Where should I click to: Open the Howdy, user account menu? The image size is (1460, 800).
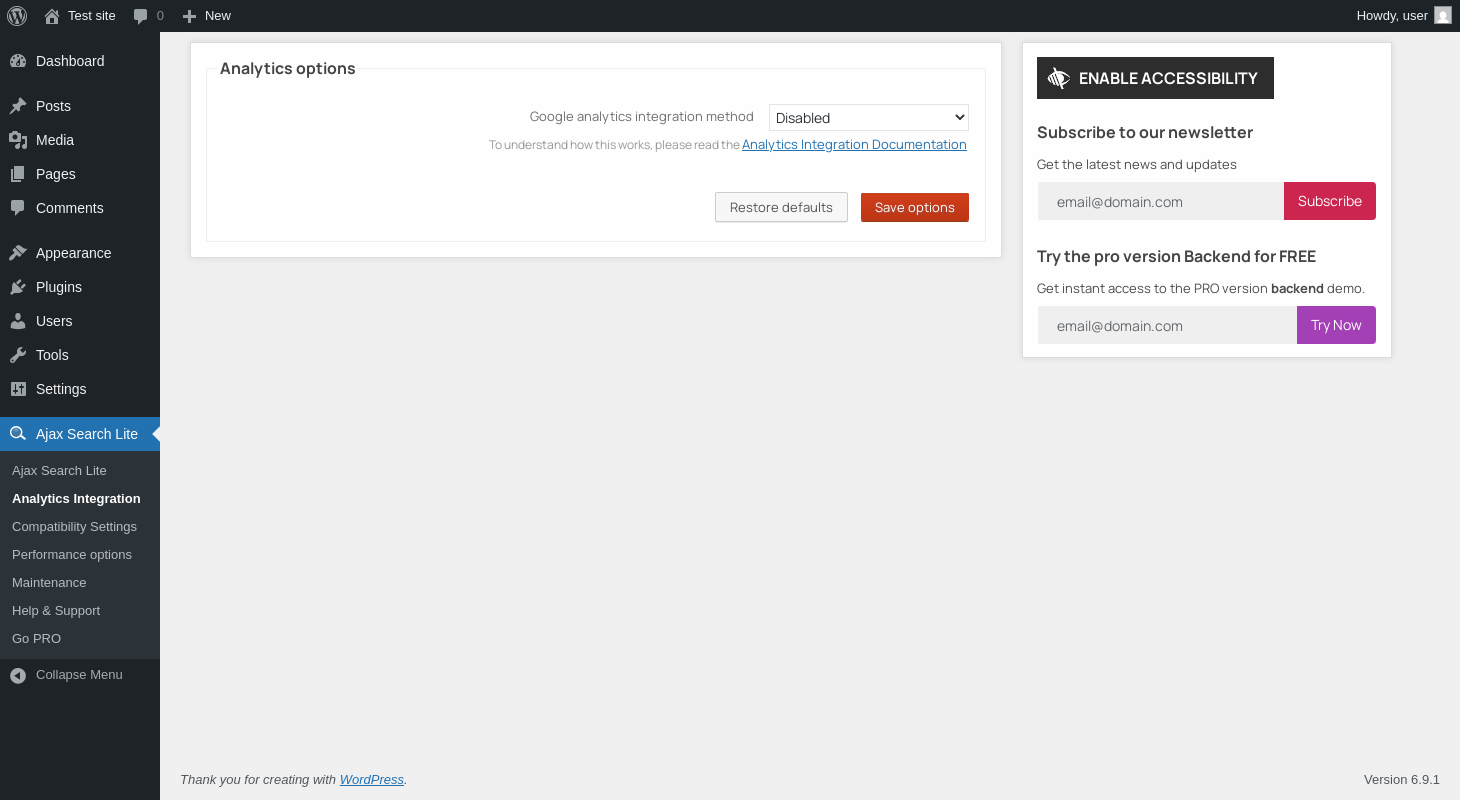click(x=1404, y=16)
